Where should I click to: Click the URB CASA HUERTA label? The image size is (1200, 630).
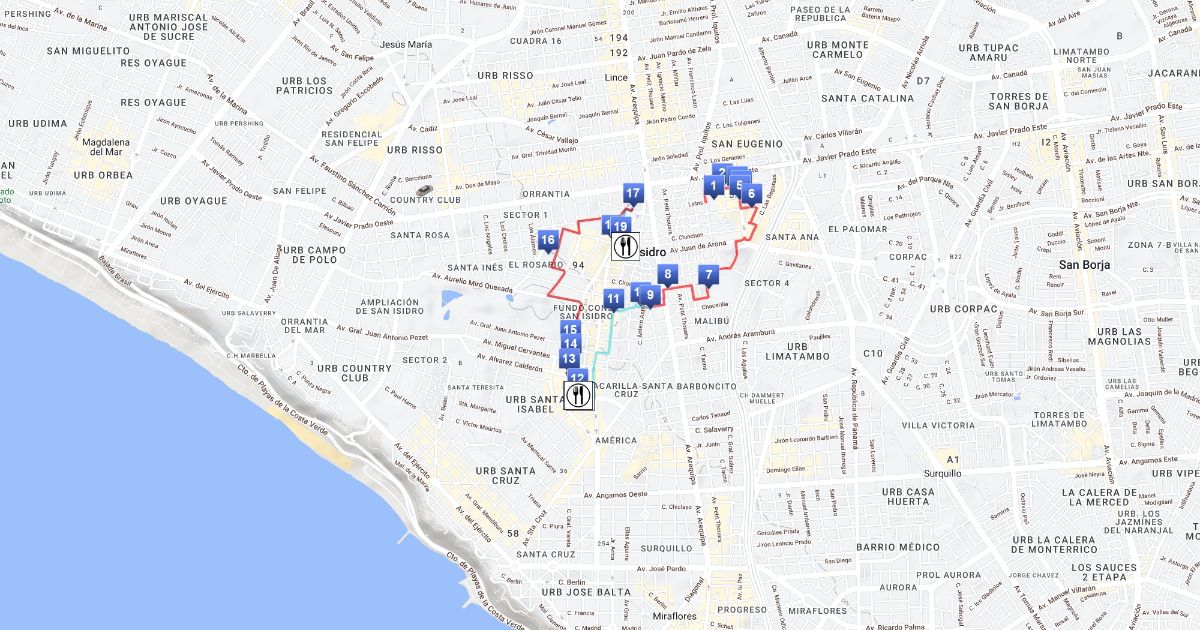(x=908, y=497)
